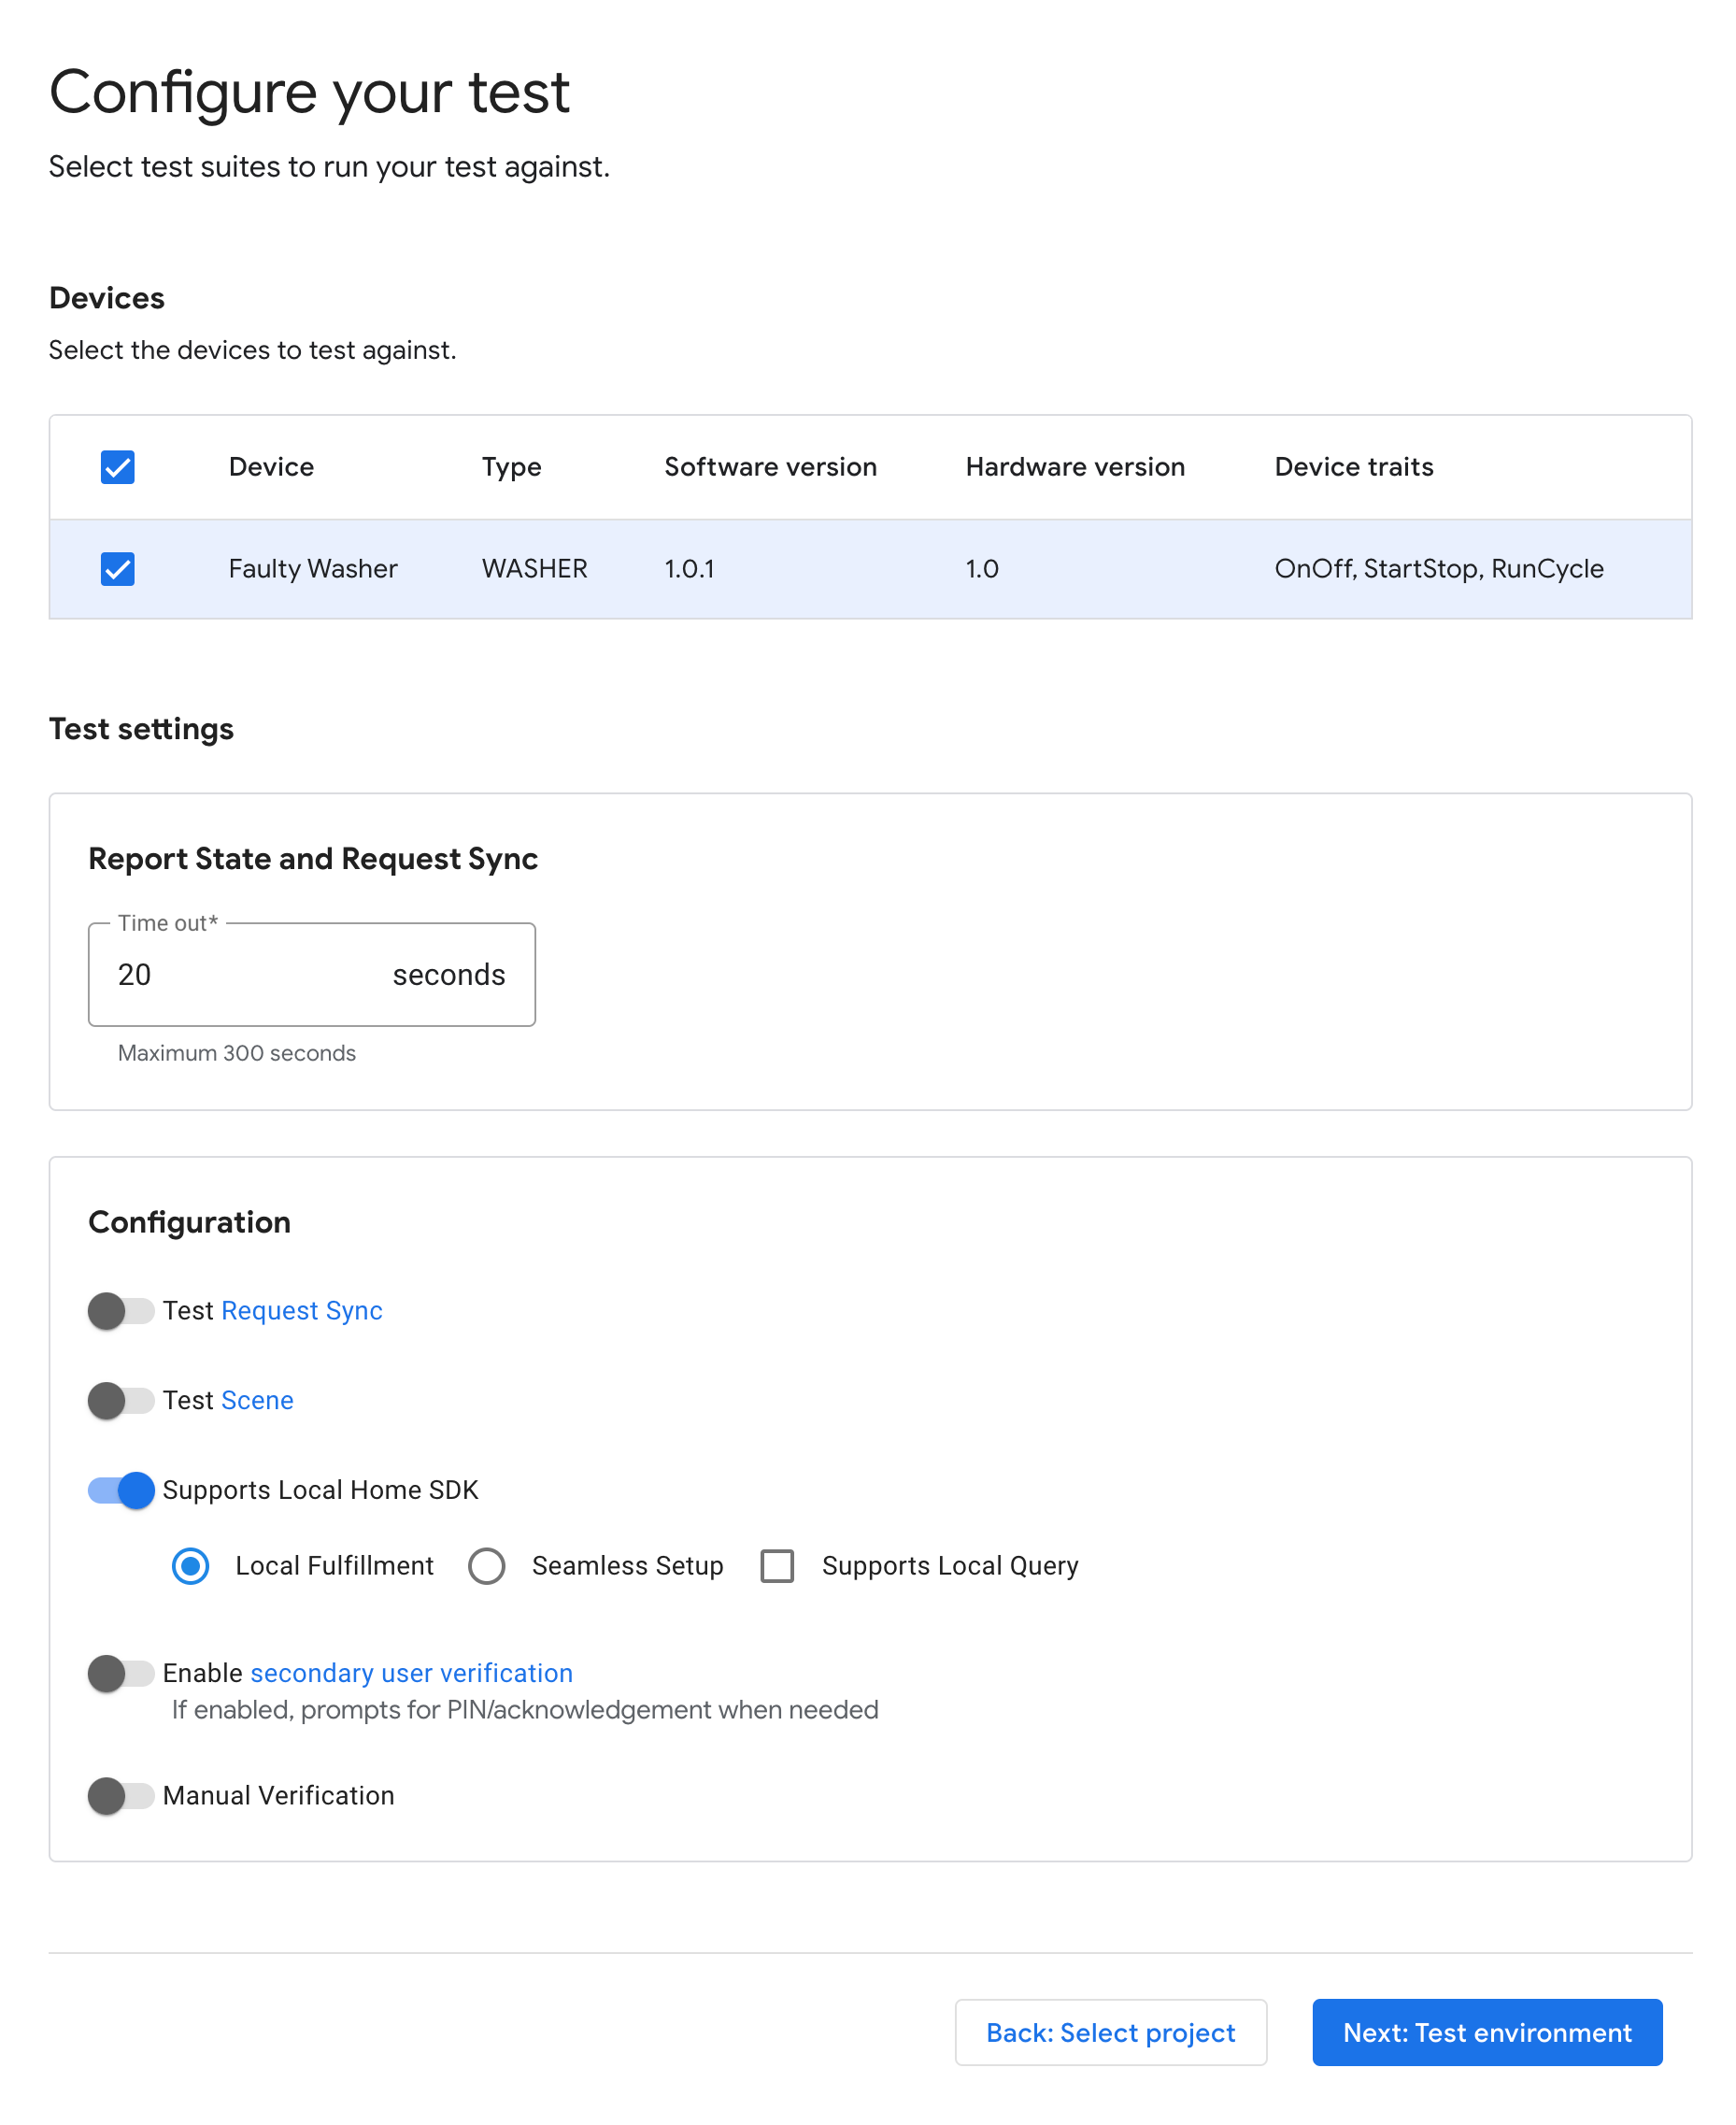The width and height of the screenshot is (1736, 2125).
Task: Uncheck the select-all devices header checkbox
Action: point(117,467)
